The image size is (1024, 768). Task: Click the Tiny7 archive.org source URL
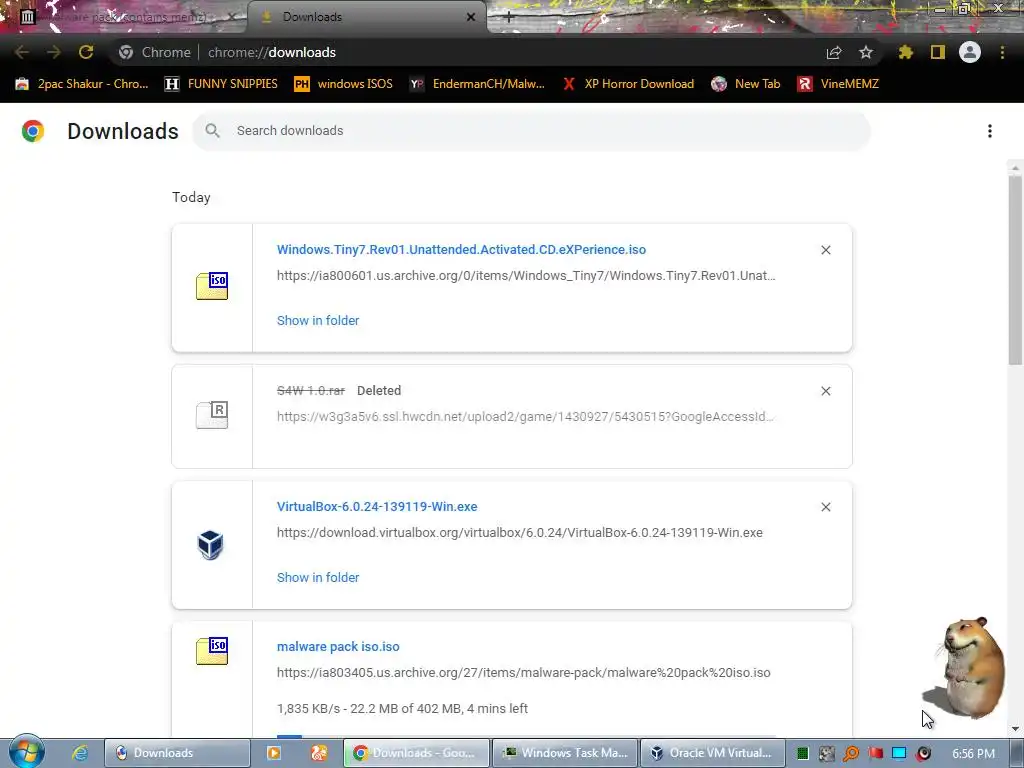[x=526, y=276]
